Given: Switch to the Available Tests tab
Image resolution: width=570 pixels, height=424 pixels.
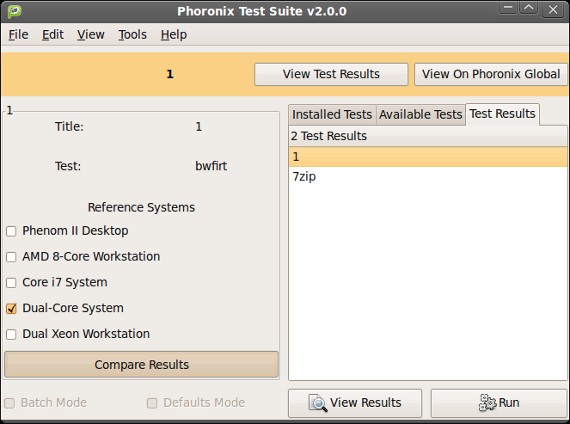Looking at the screenshot, I should coord(421,115).
